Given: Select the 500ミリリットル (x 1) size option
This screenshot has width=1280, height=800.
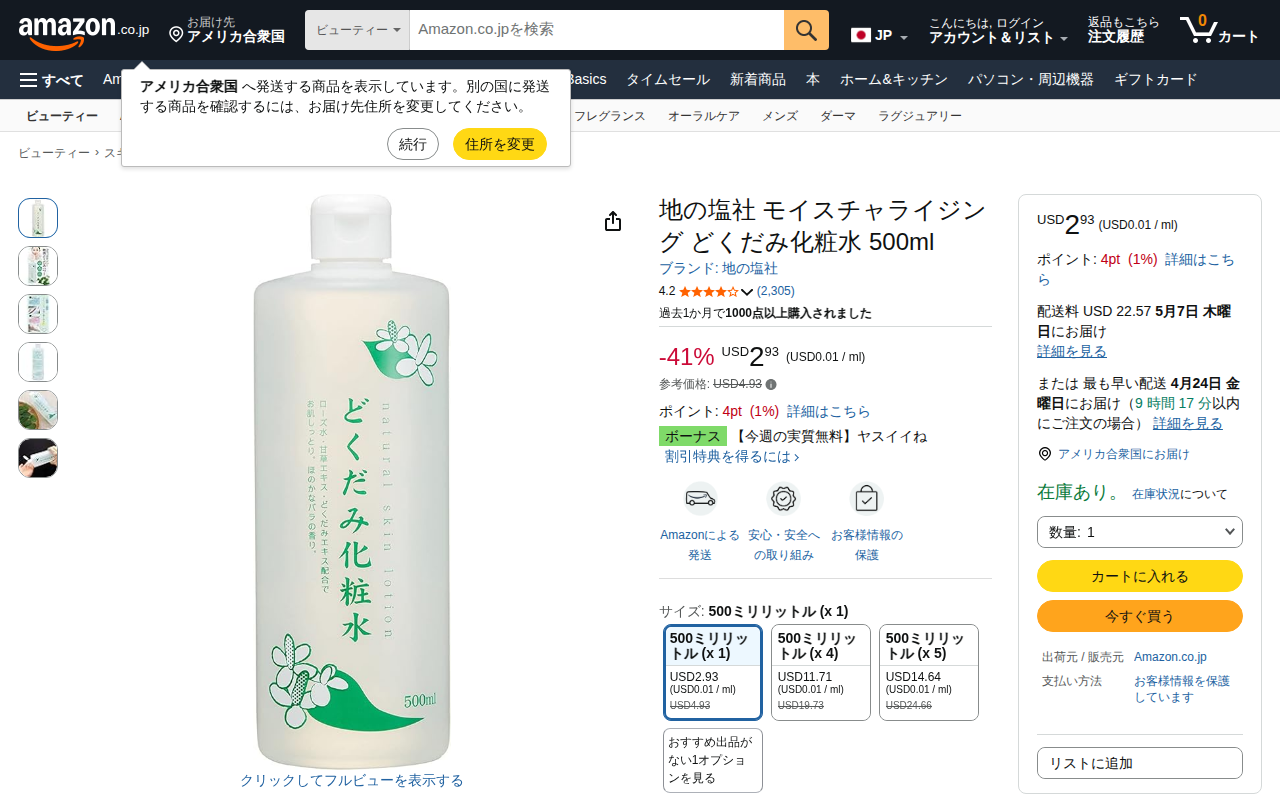Looking at the screenshot, I should (x=713, y=672).
